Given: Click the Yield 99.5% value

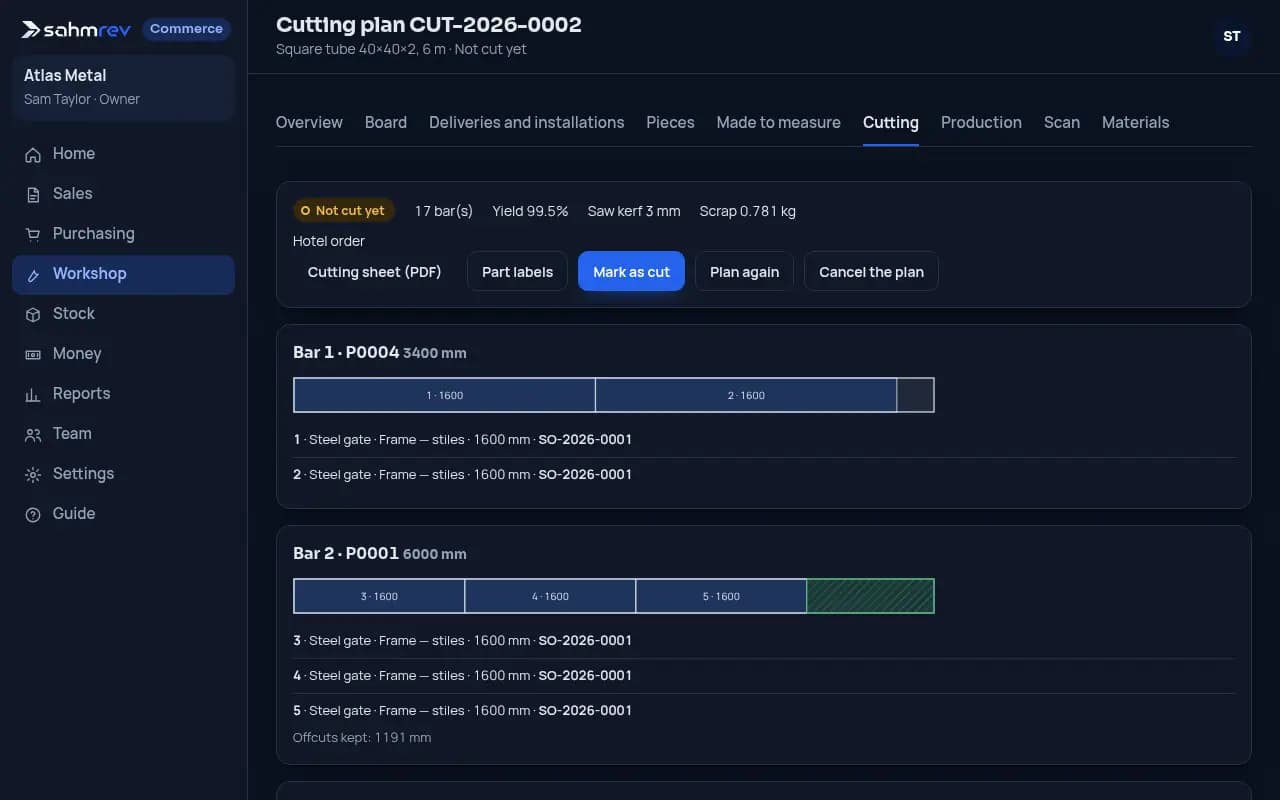Looking at the screenshot, I should (x=530, y=211).
